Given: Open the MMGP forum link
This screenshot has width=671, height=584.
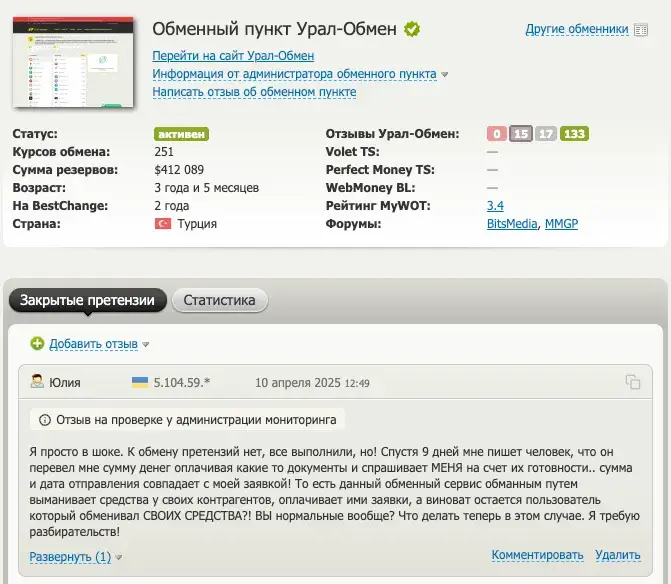Looking at the screenshot, I should click(561, 224).
